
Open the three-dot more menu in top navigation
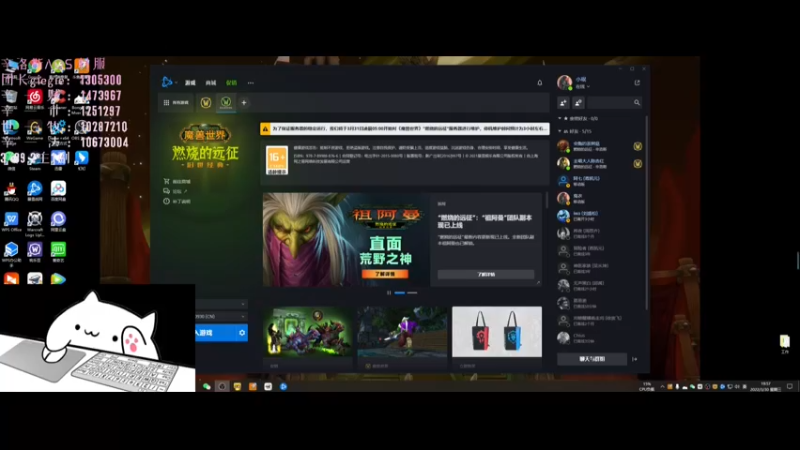coord(251,83)
